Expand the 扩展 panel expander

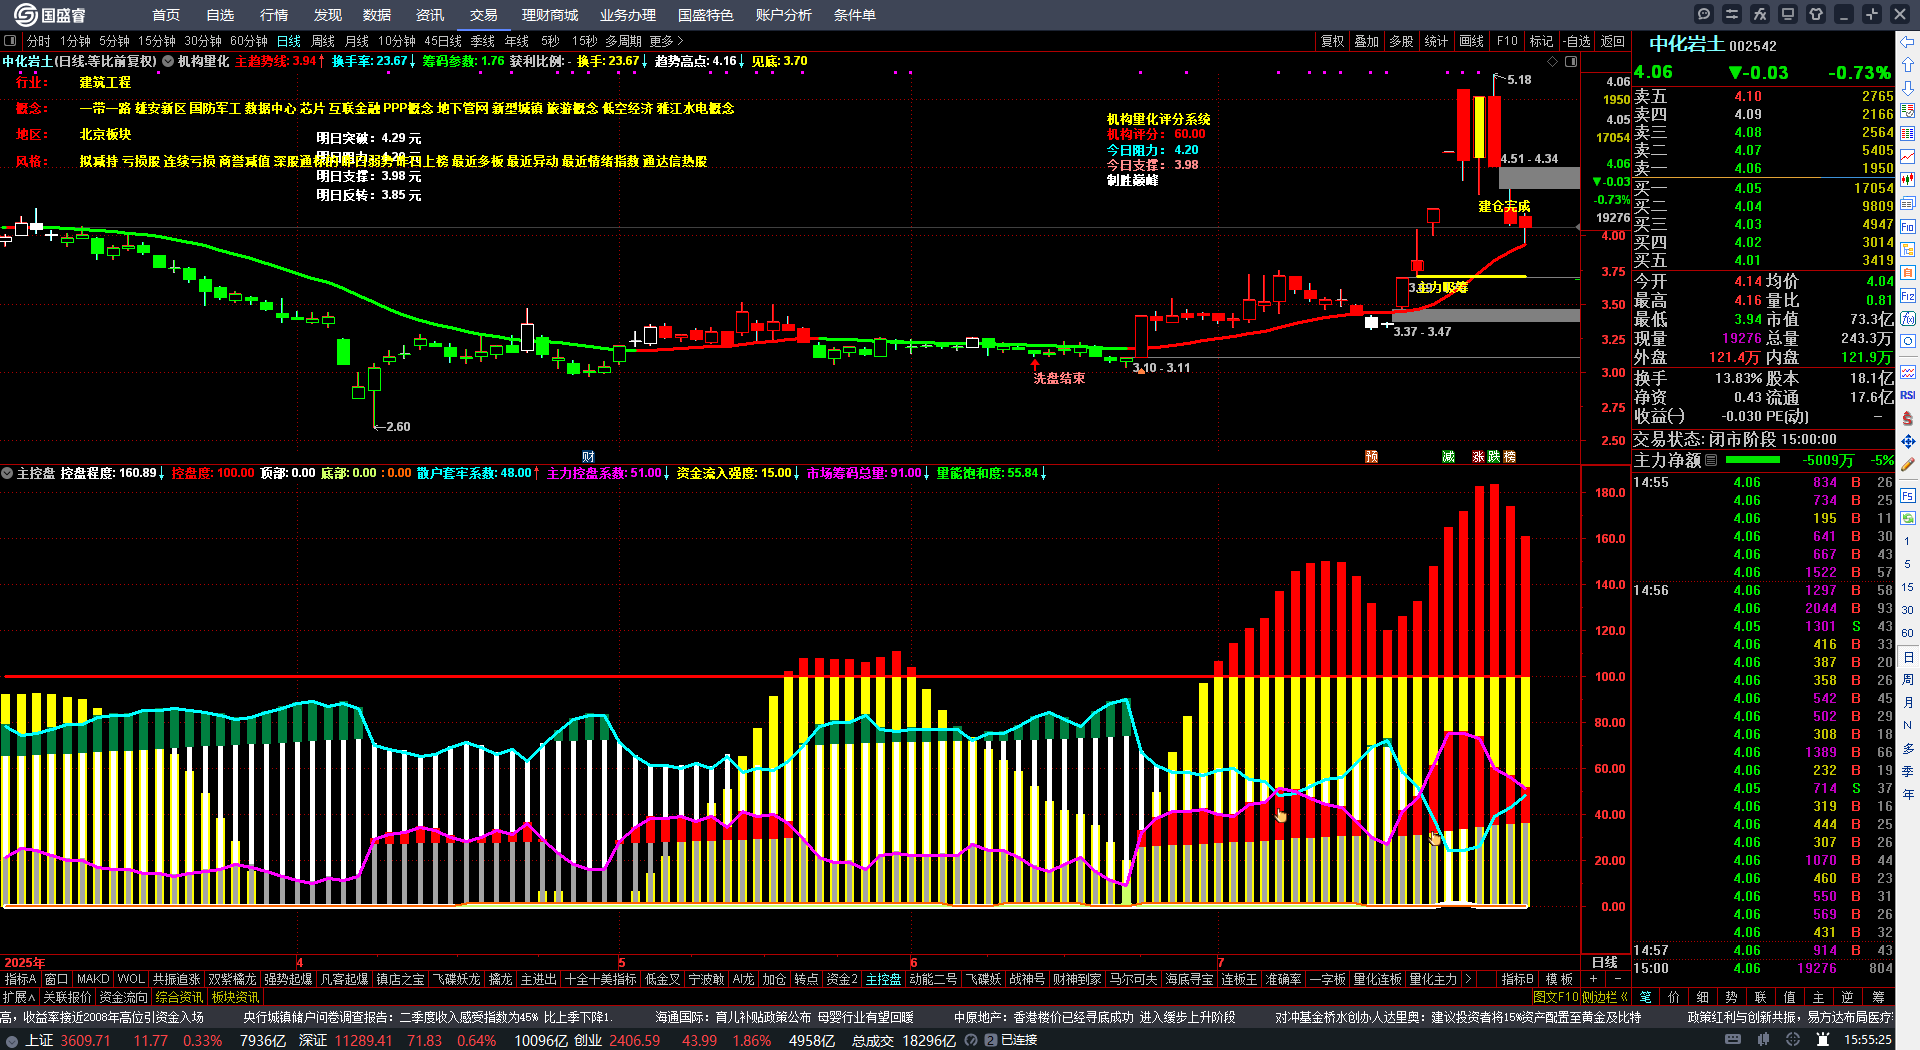(x=19, y=997)
